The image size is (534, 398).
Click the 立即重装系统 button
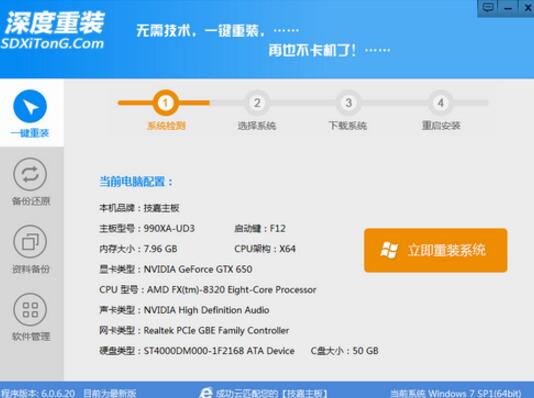[x=436, y=251]
